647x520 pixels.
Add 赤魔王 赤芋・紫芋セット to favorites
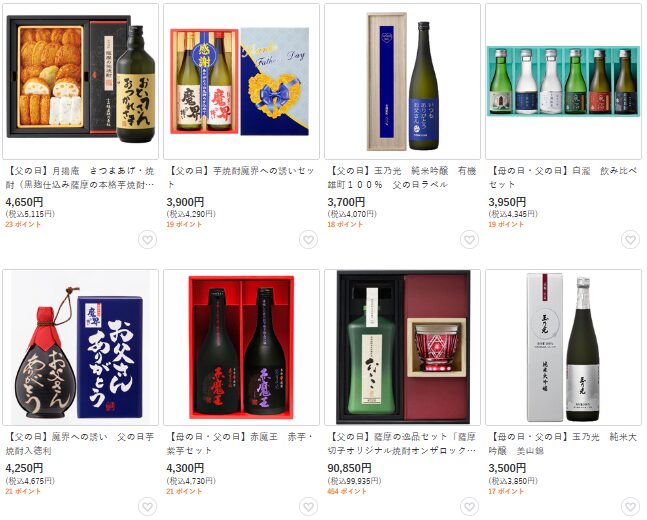(x=308, y=506)
